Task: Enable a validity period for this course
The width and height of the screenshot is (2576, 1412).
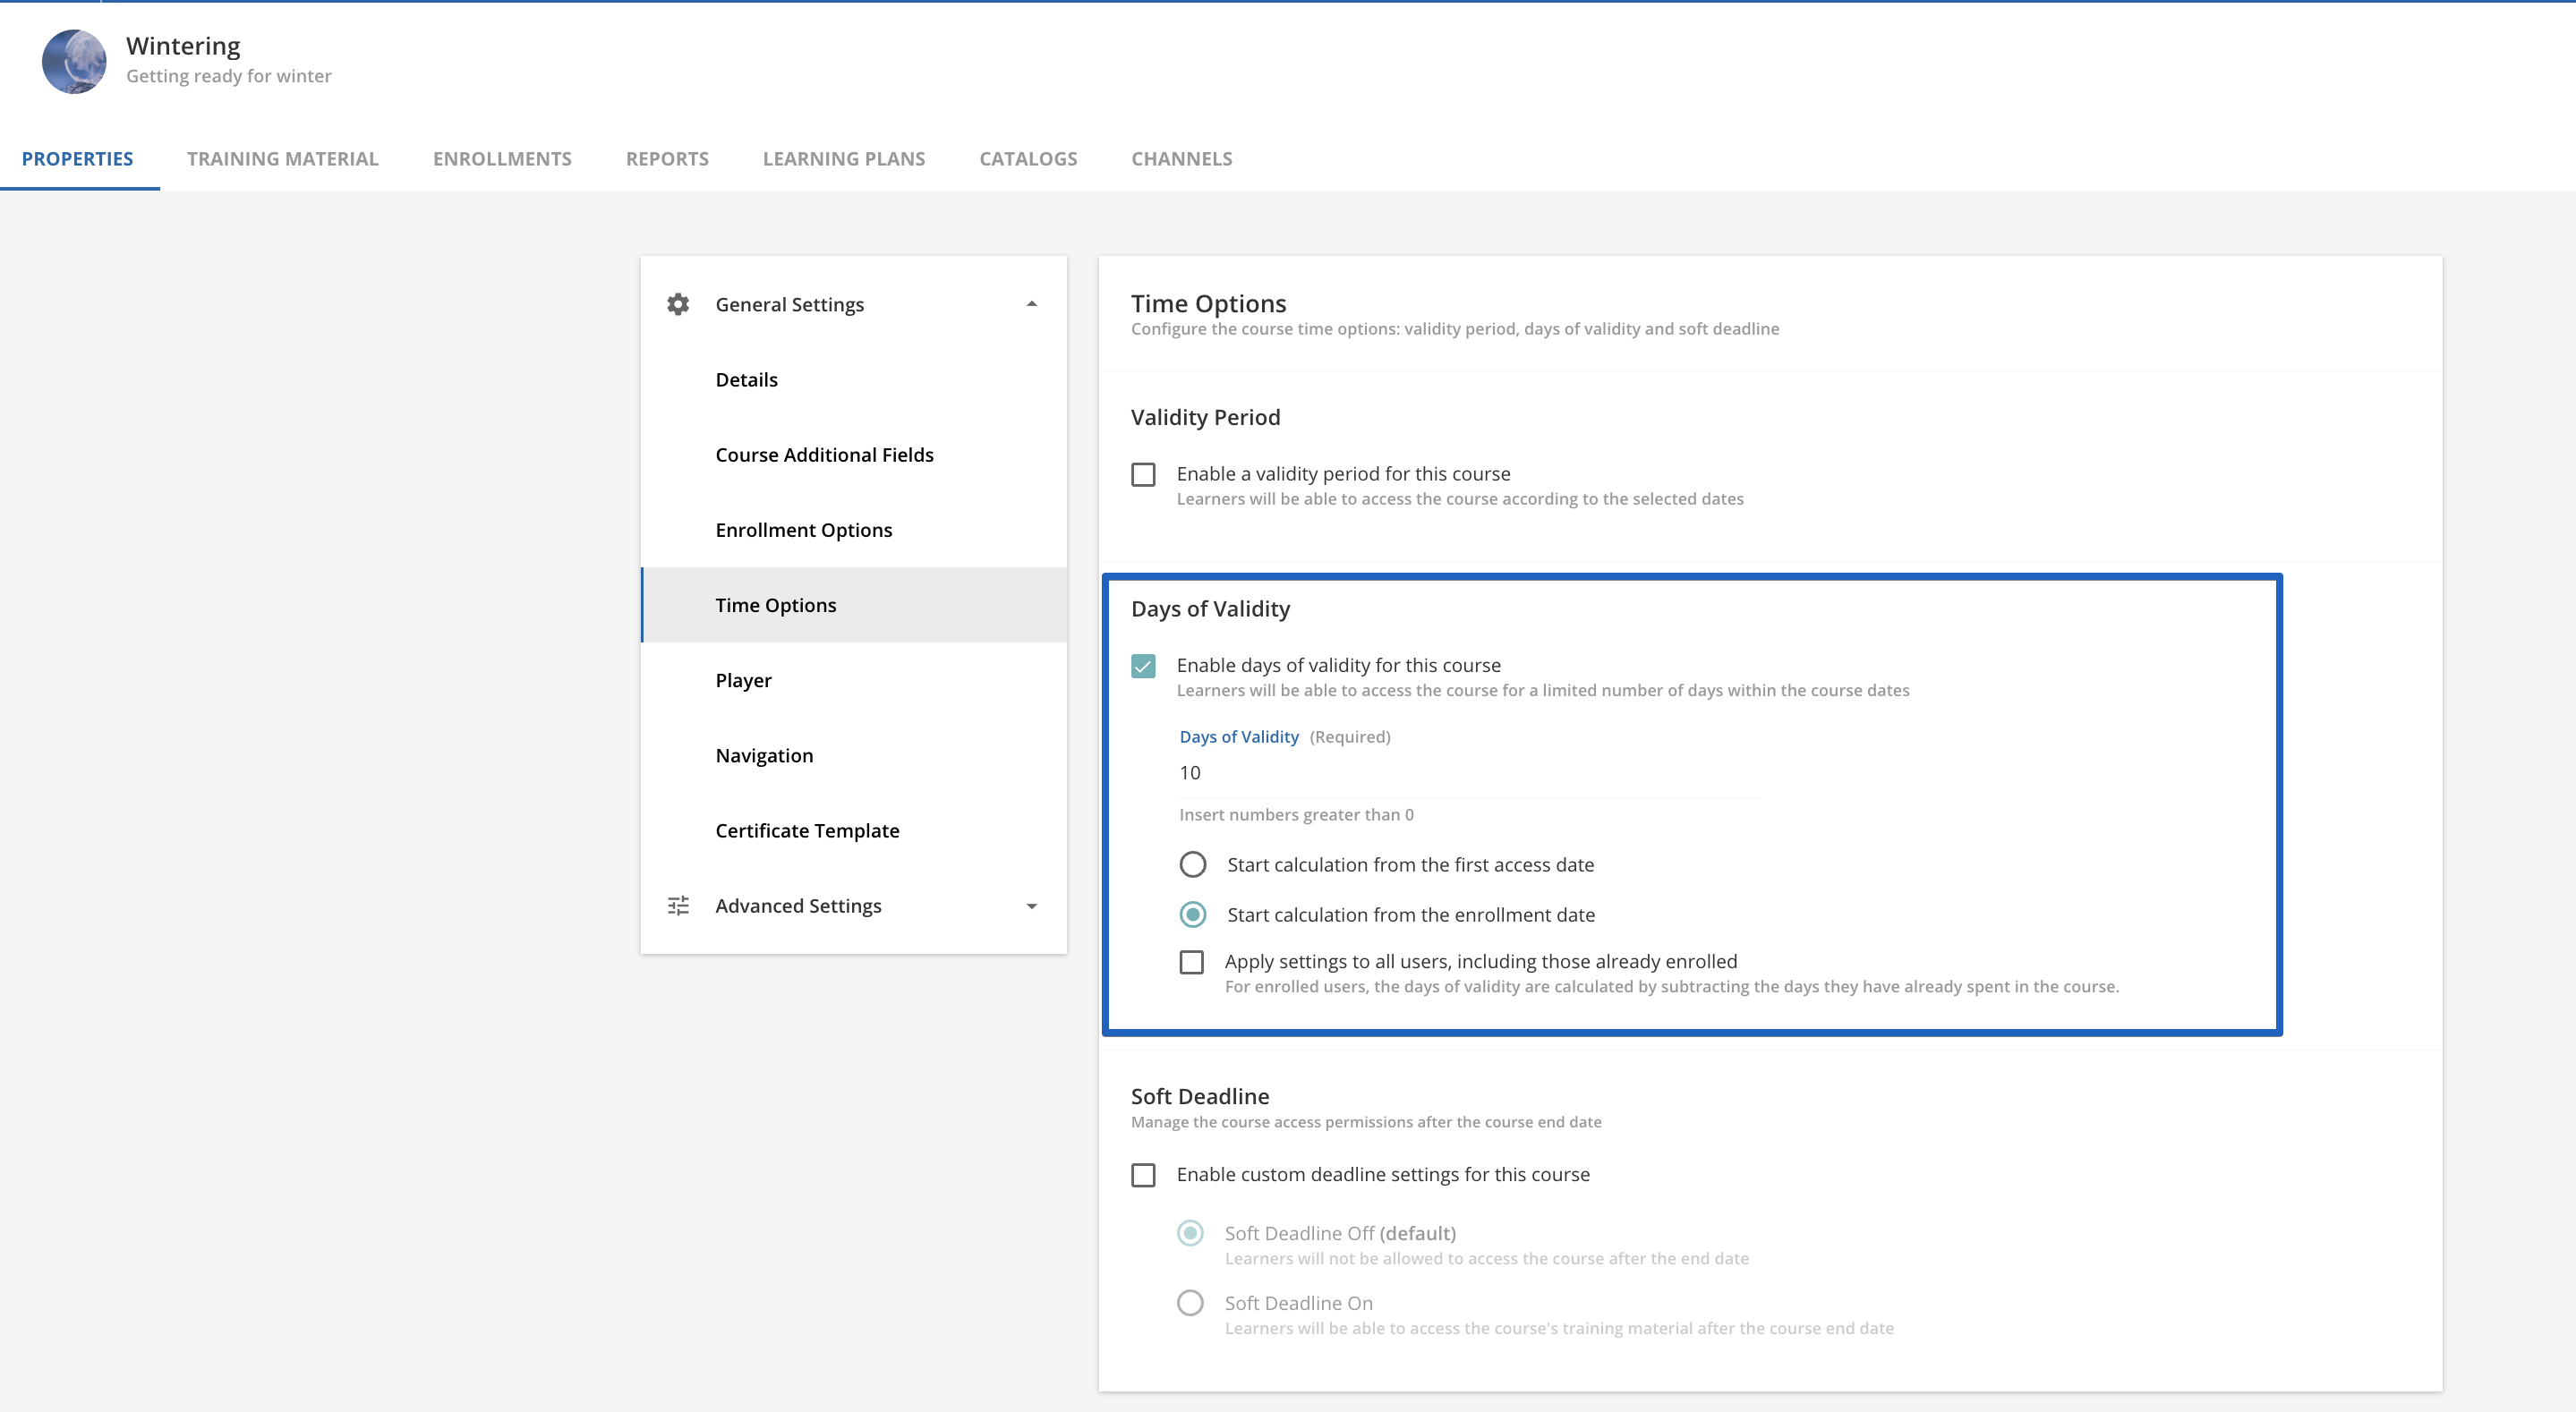Action: (1143, 474)
